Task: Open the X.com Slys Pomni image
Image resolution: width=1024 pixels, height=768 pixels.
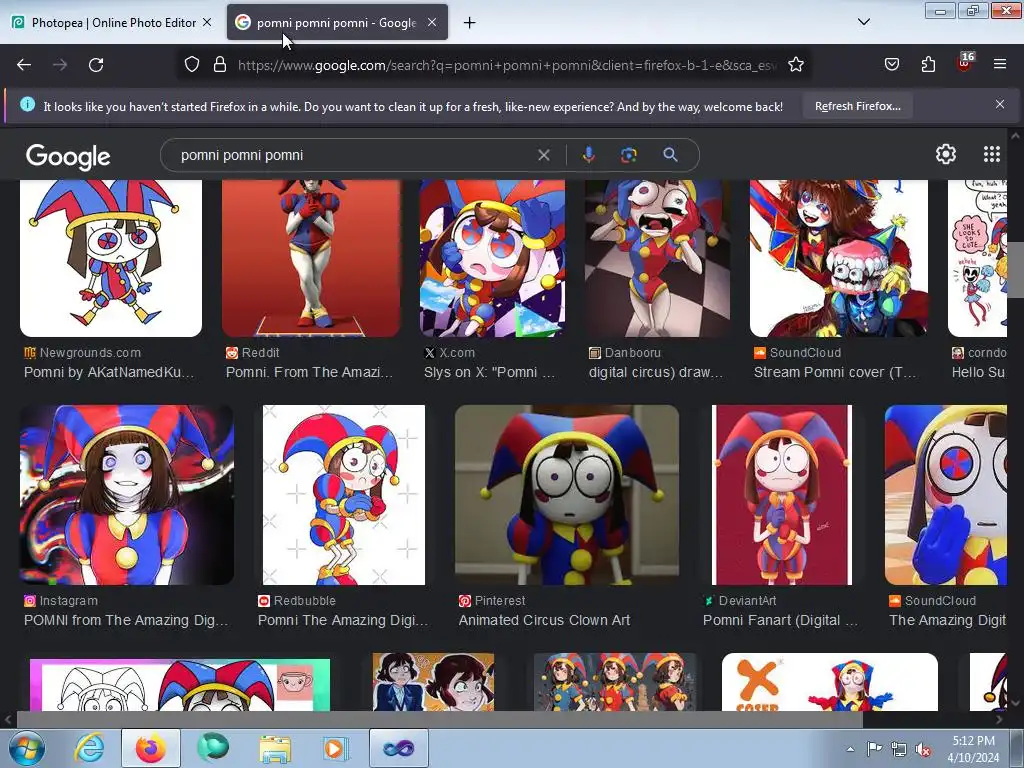Action: (492, 259)
